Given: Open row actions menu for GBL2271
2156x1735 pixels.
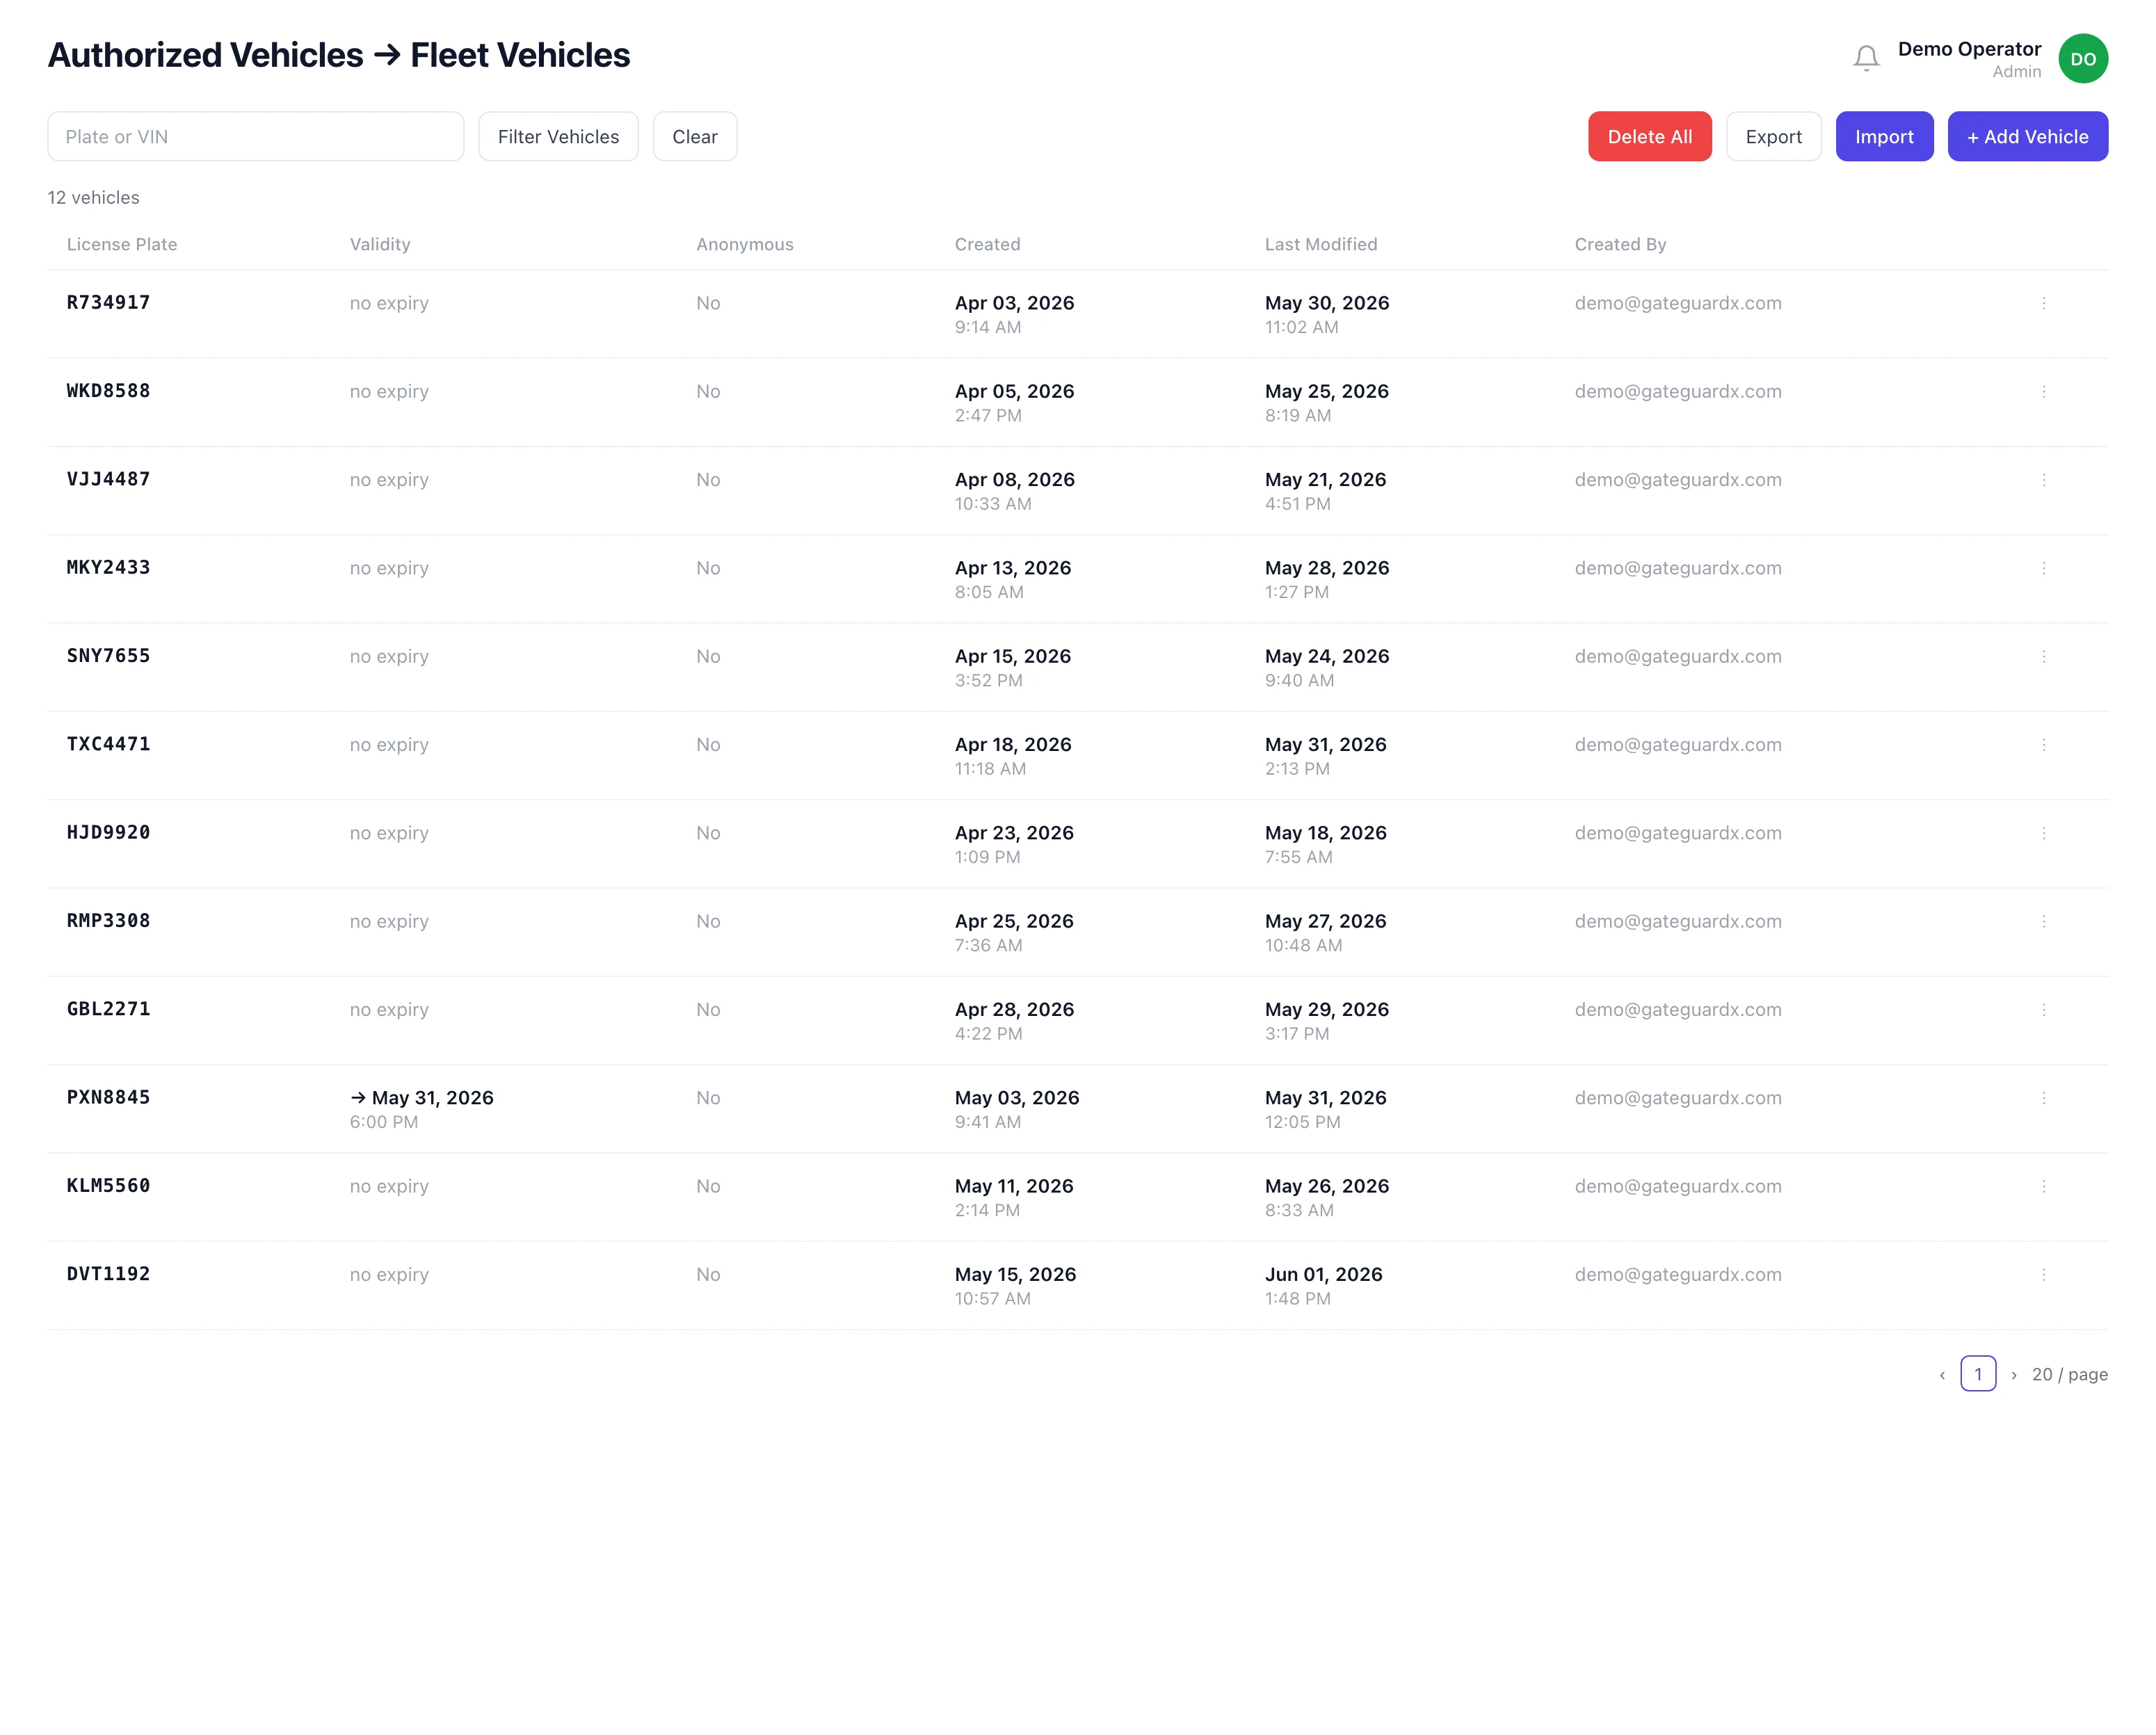Looking at the screenshot, I should pyautogui.click(x=2044, y=1010).
